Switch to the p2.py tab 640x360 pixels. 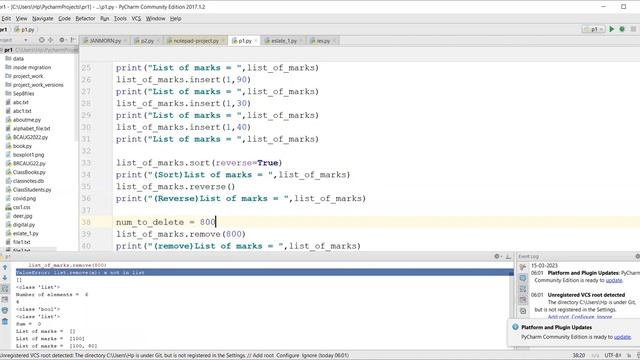pyautogui.click(x=147, y=41)
